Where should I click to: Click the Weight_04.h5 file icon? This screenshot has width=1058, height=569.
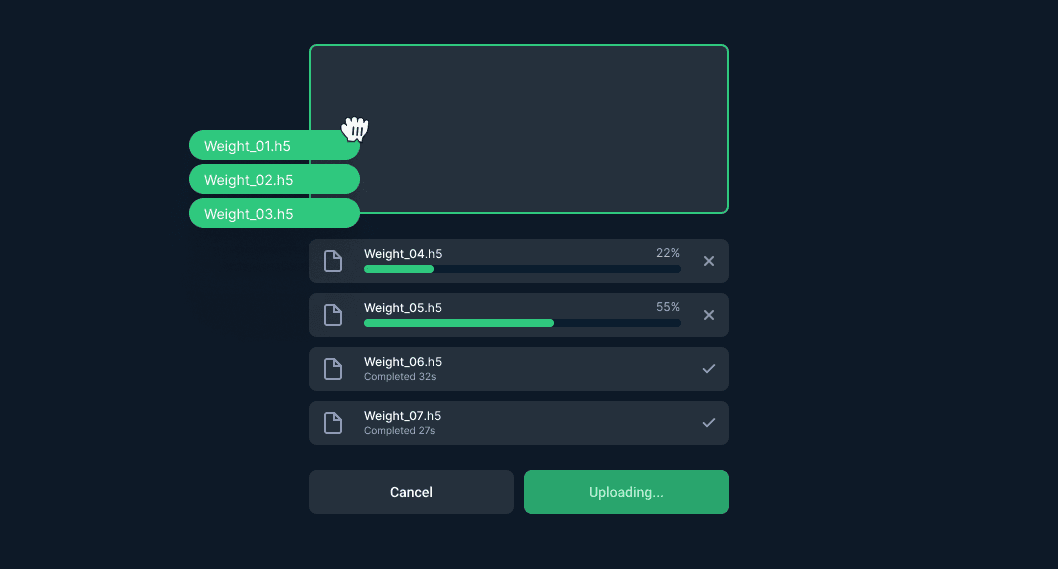(x=333, y=261)
